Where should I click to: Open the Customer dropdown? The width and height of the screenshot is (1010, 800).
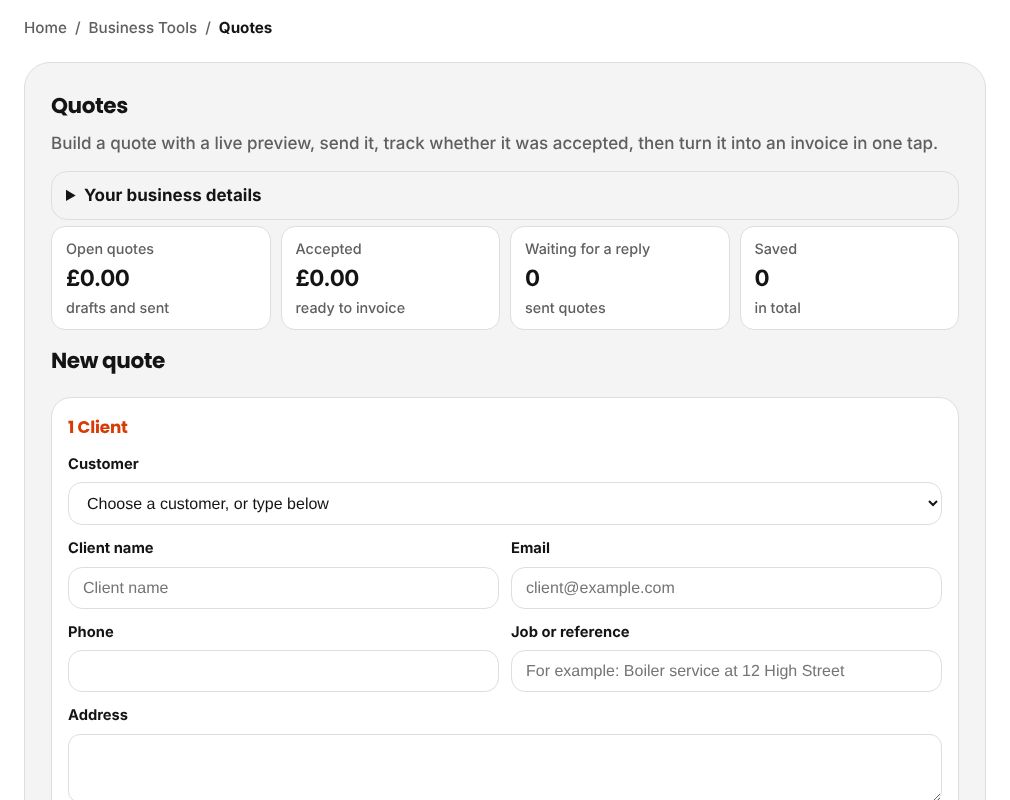(x=505, y=504)
